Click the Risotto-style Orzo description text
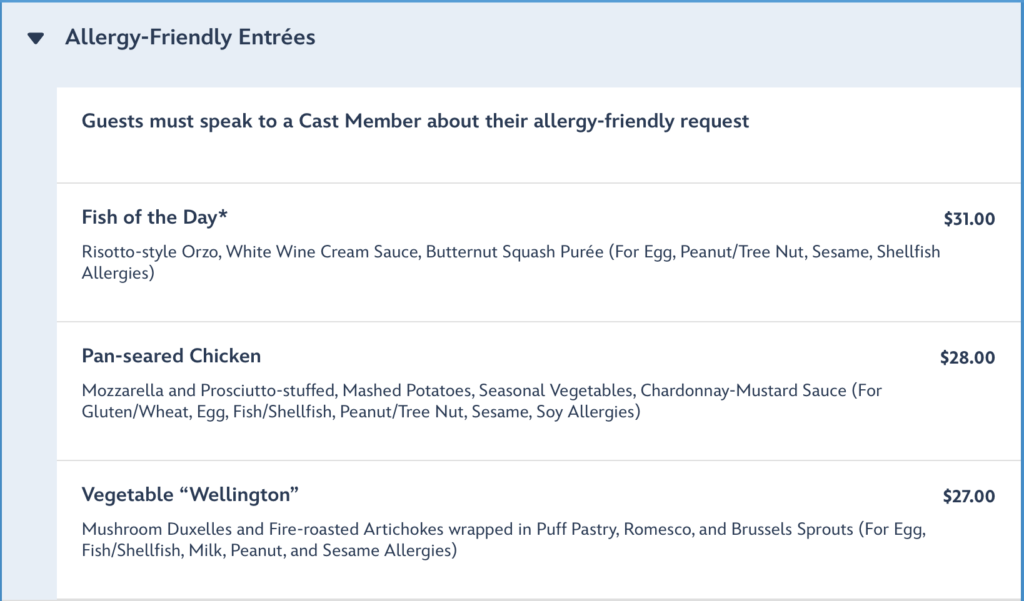 pos(511,262)
